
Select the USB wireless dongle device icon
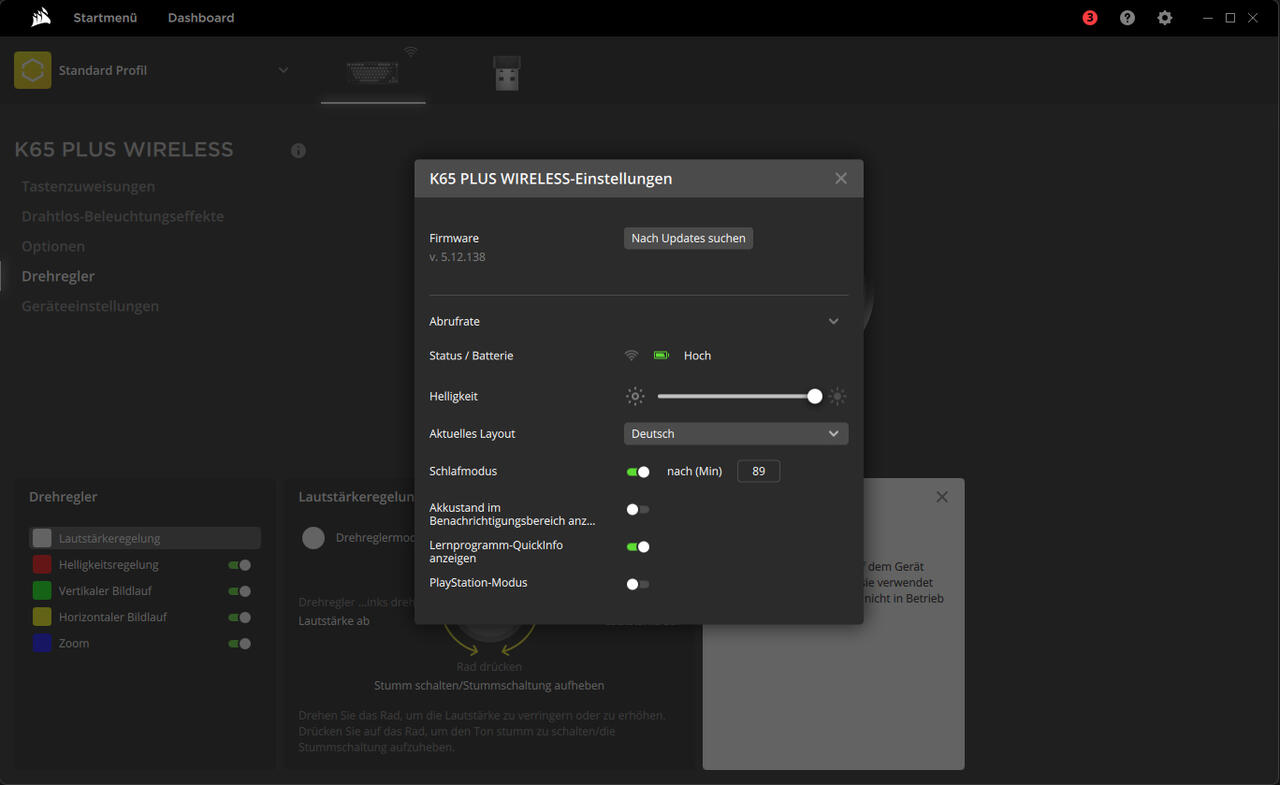pos(507,73)
